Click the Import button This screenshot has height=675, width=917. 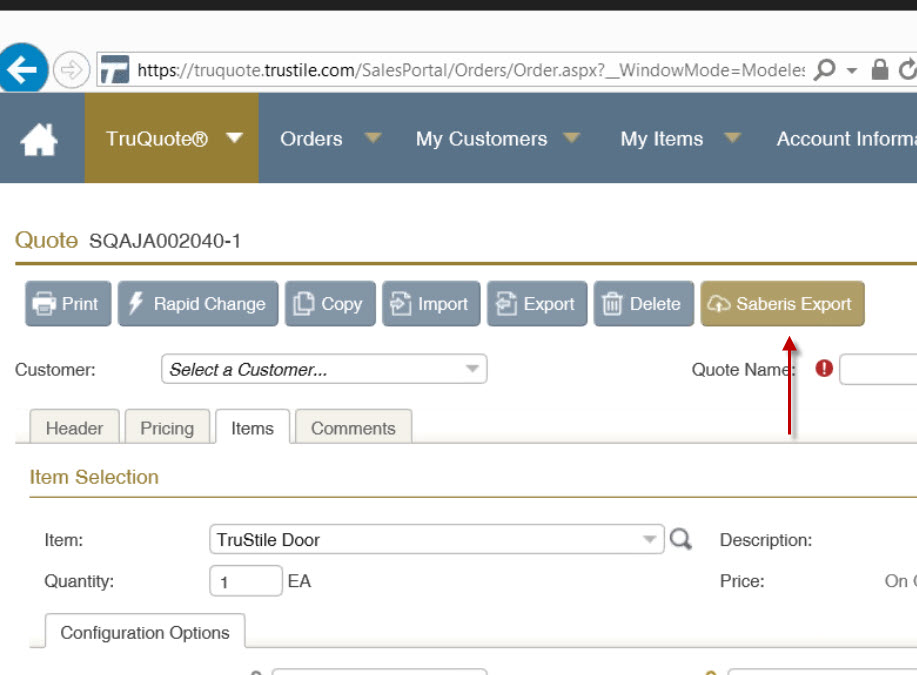[431, 304]
